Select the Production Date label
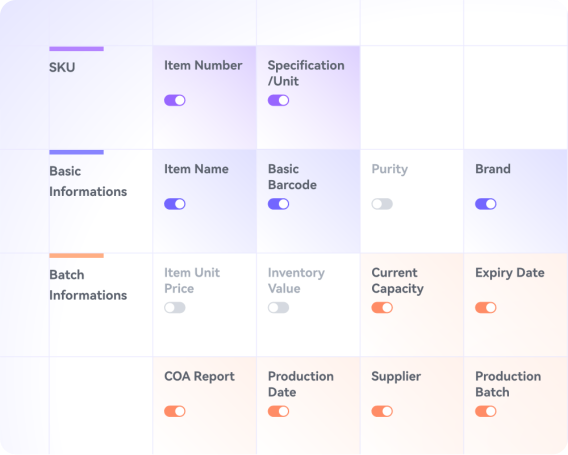 301,384
